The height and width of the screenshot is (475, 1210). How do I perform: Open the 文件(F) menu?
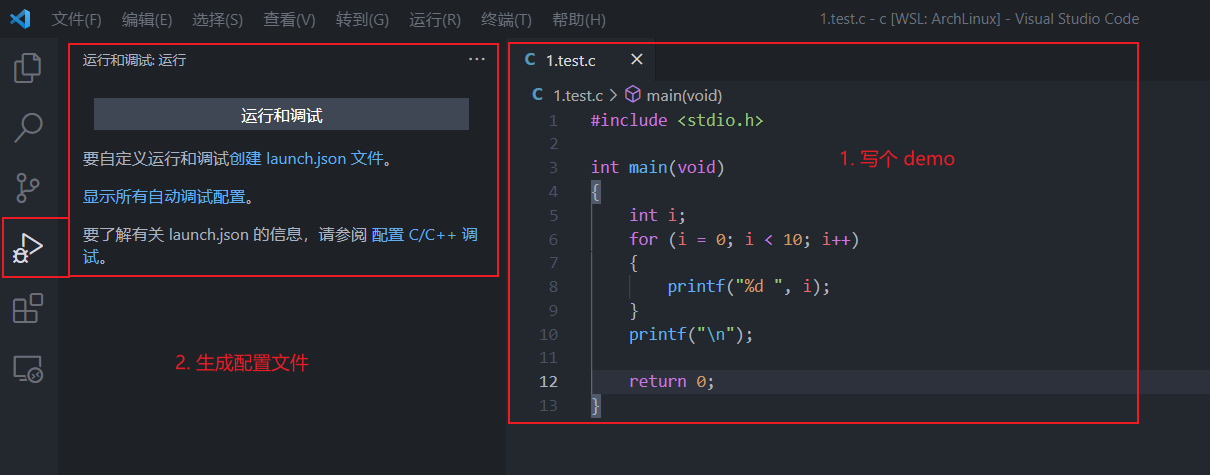[76, 19]
